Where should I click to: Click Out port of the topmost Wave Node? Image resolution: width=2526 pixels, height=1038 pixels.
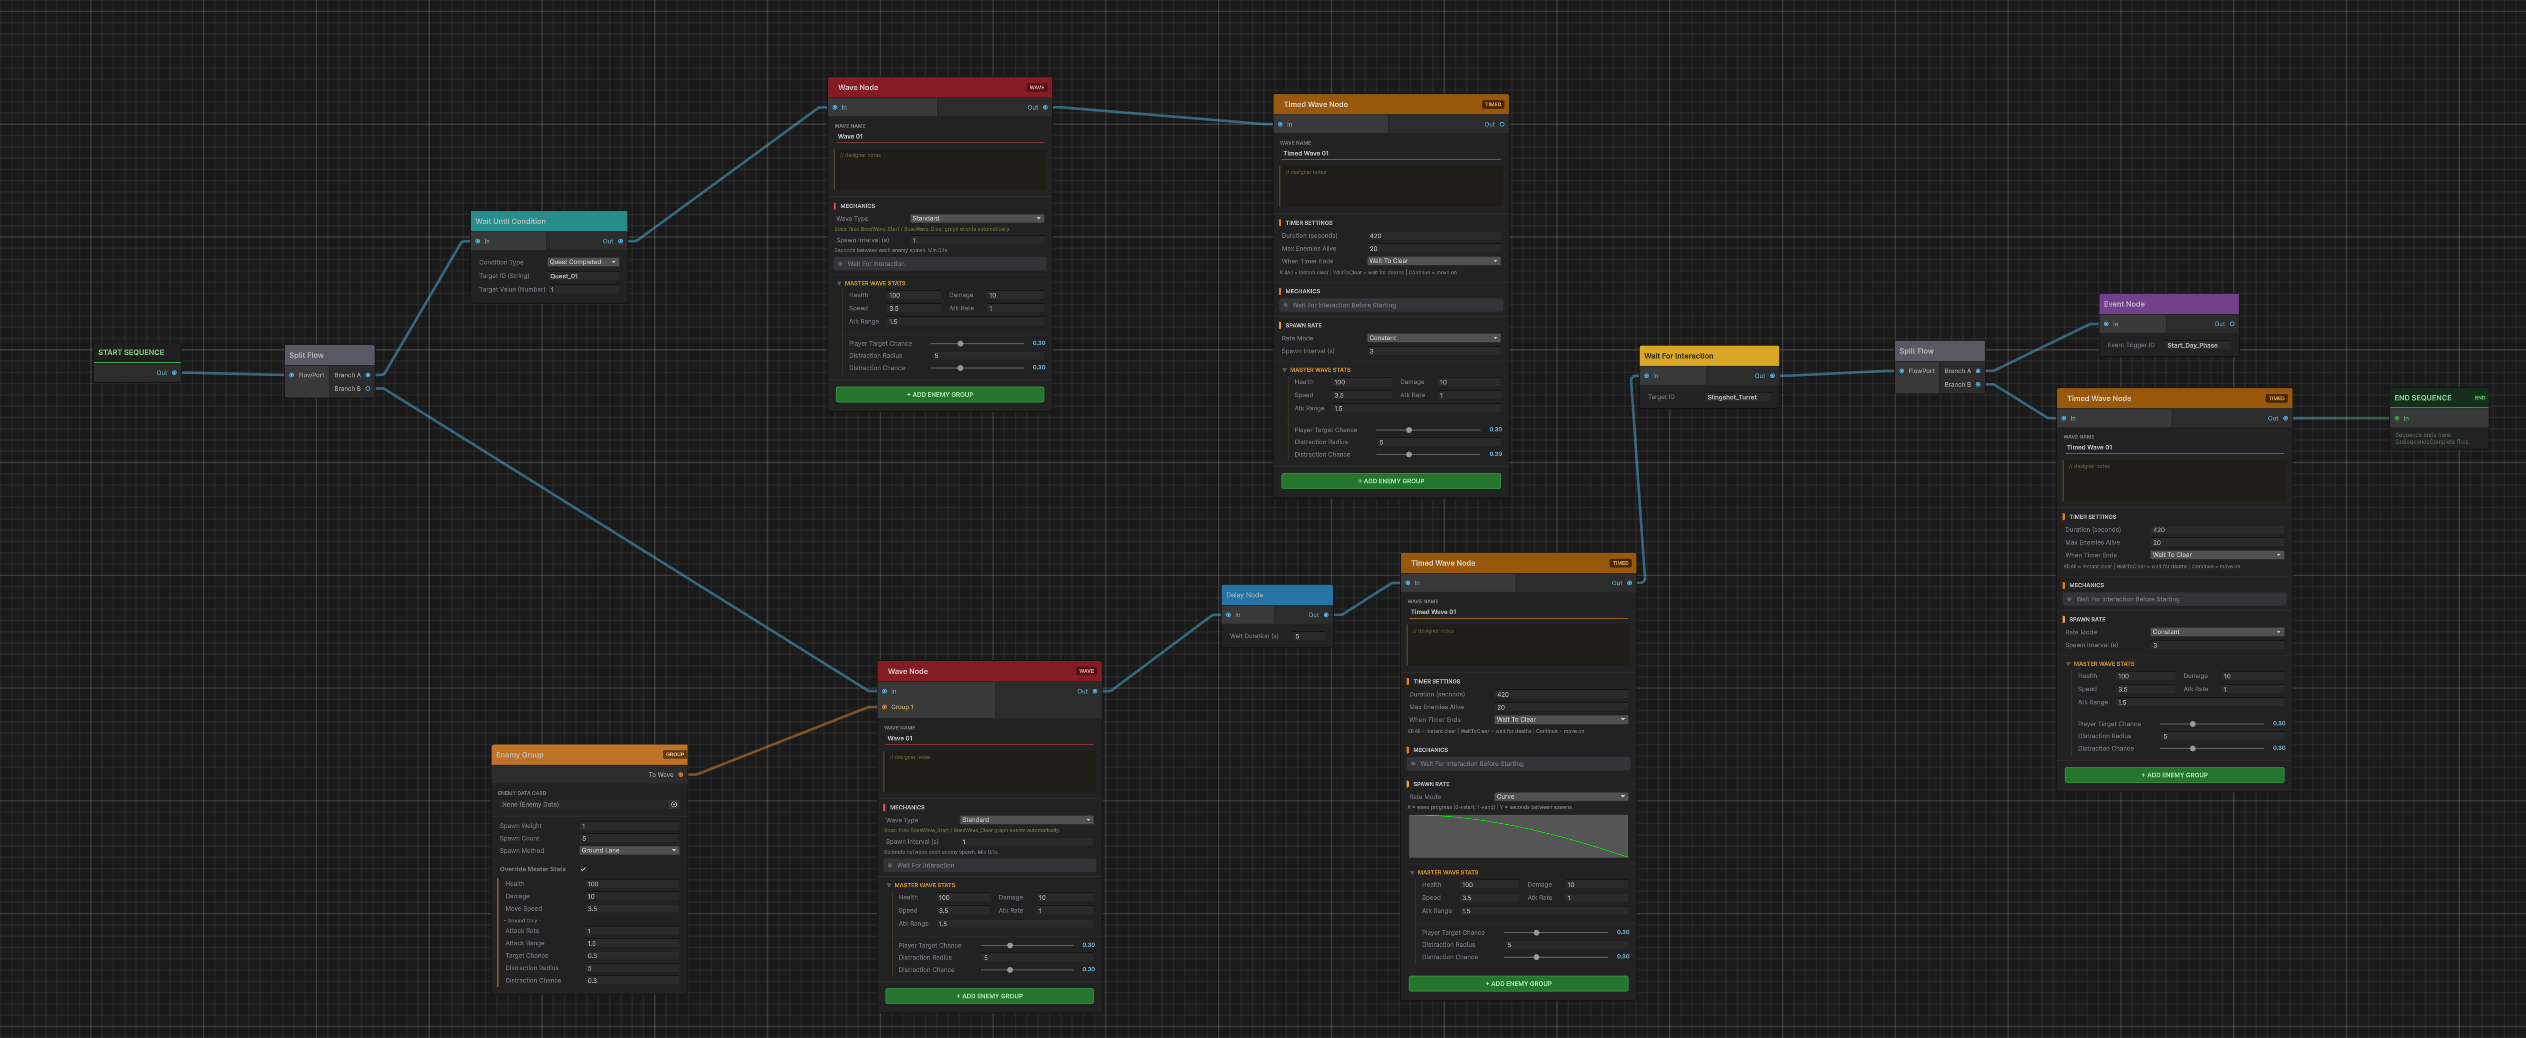pos(1045,107)
